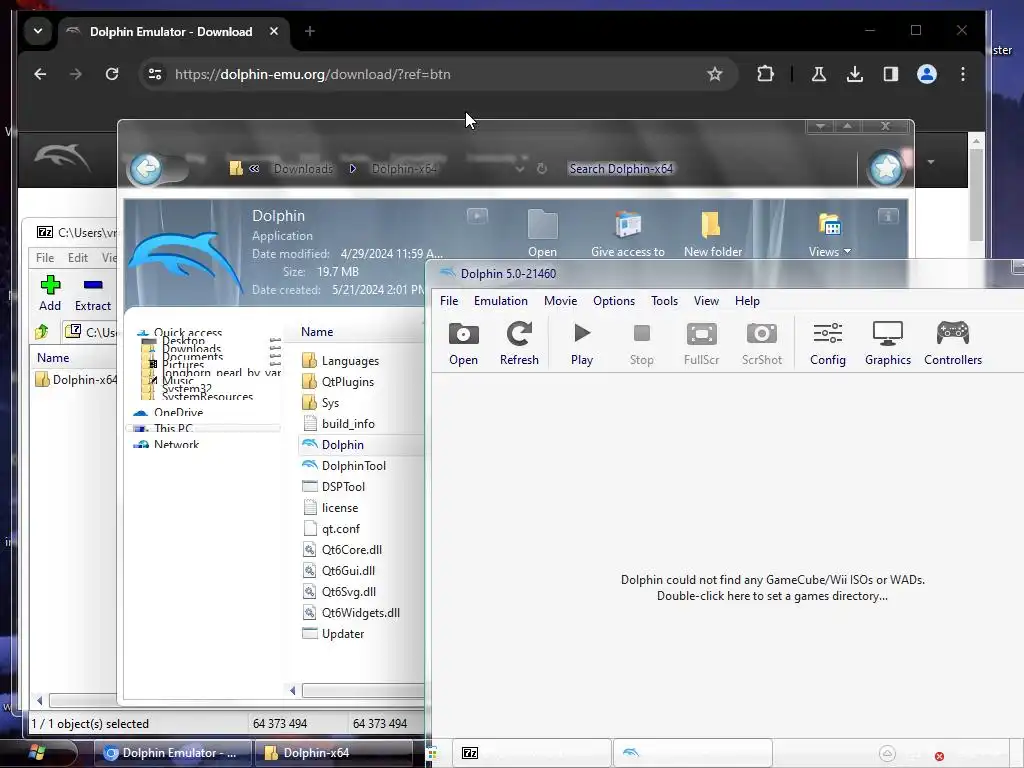Open the Options menu in Dolphin
The height and width of the screenshot is (768, 1024).
coord(614,301)
